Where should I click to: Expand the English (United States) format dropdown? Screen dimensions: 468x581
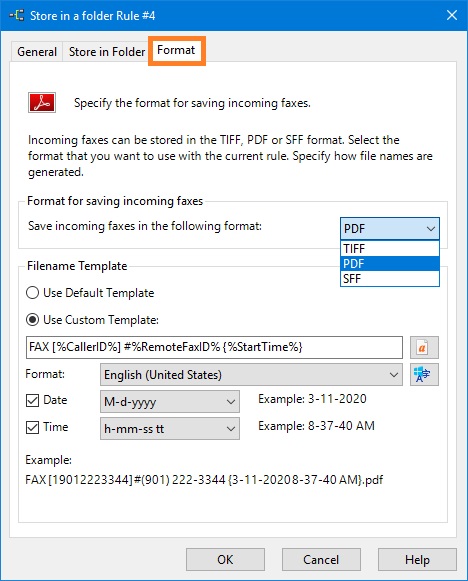tap(251, 375)
